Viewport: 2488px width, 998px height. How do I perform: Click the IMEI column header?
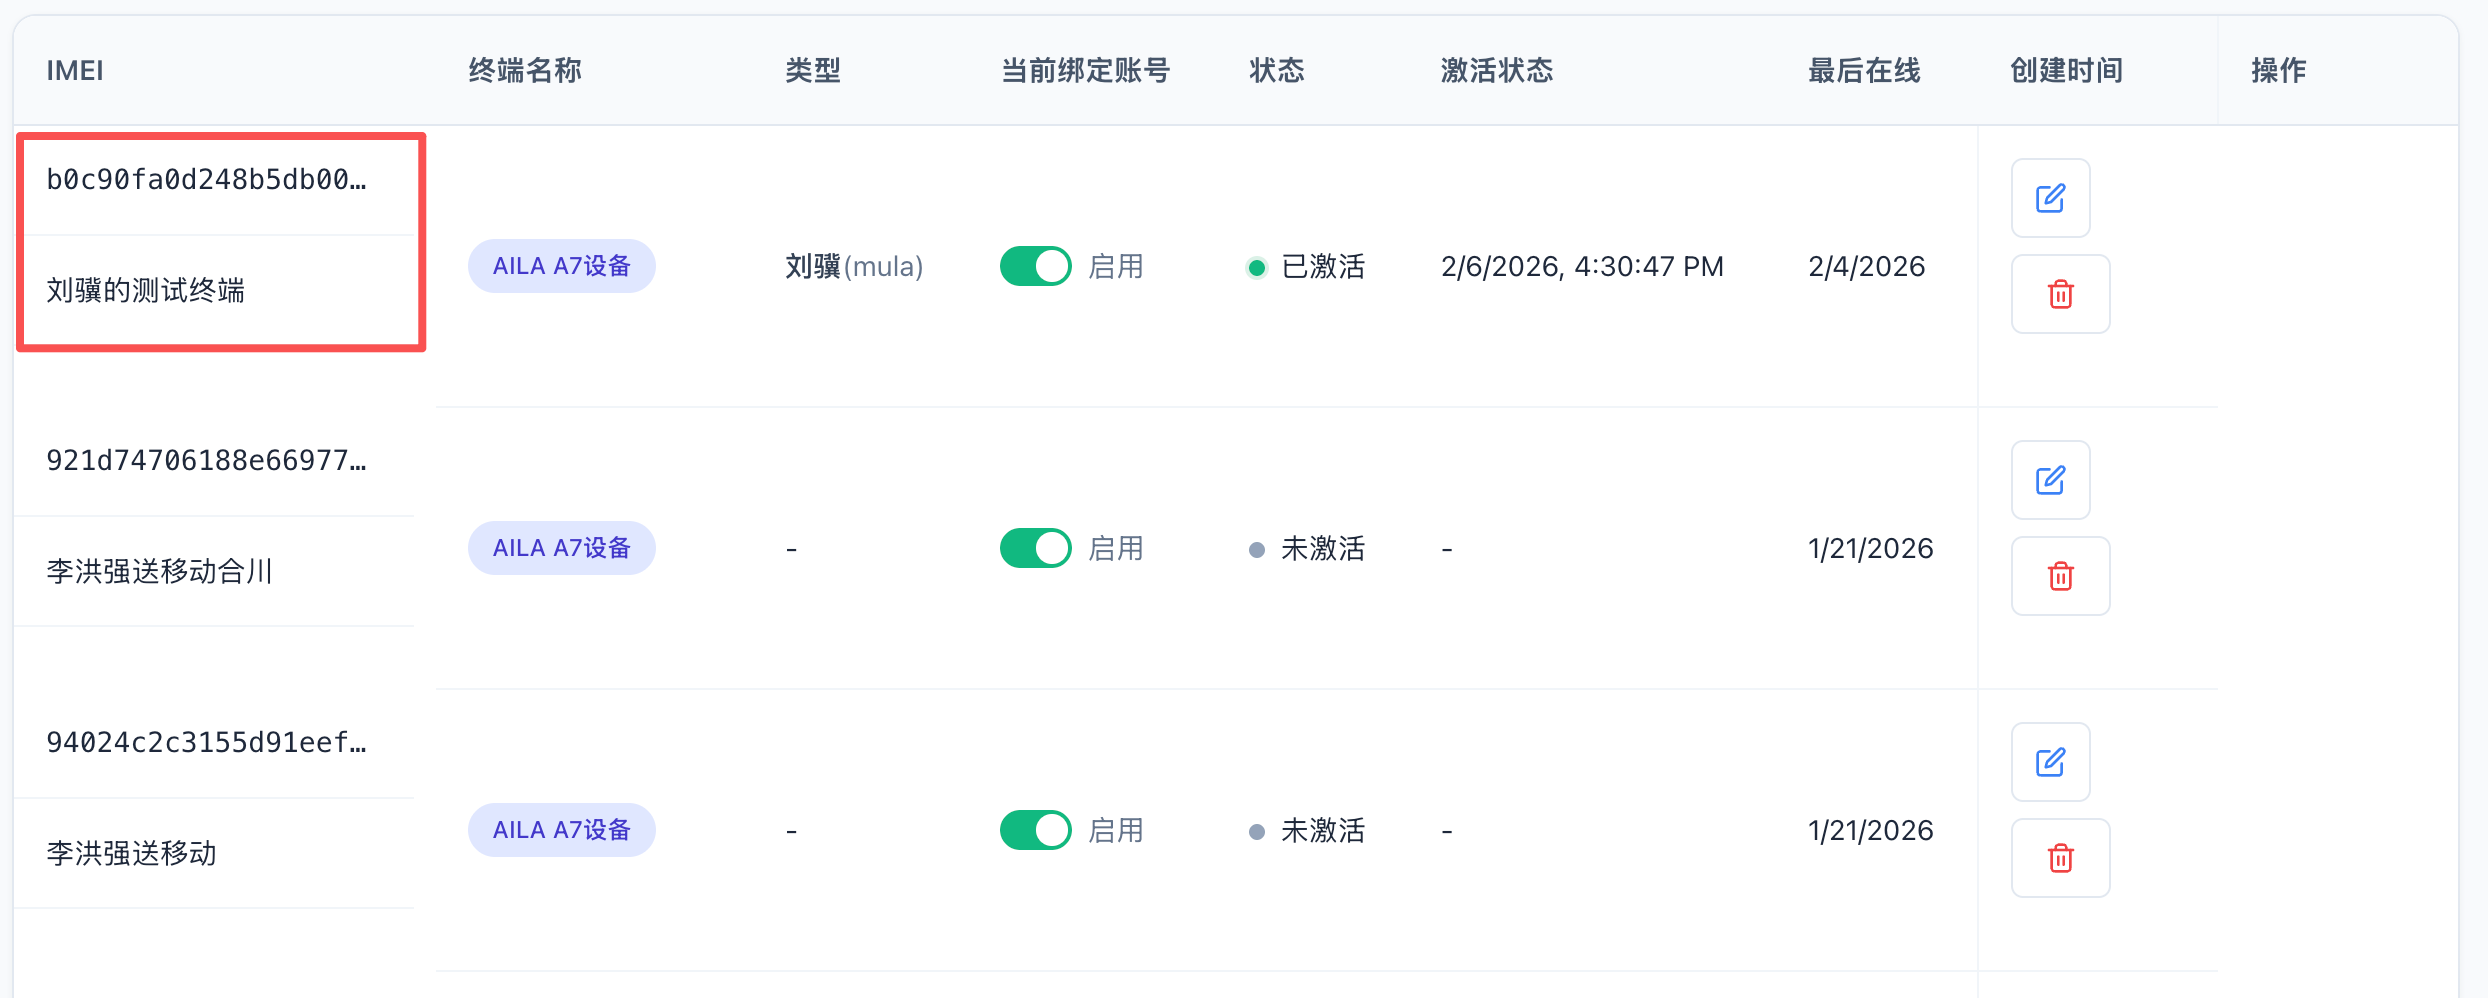pos(75,70)
